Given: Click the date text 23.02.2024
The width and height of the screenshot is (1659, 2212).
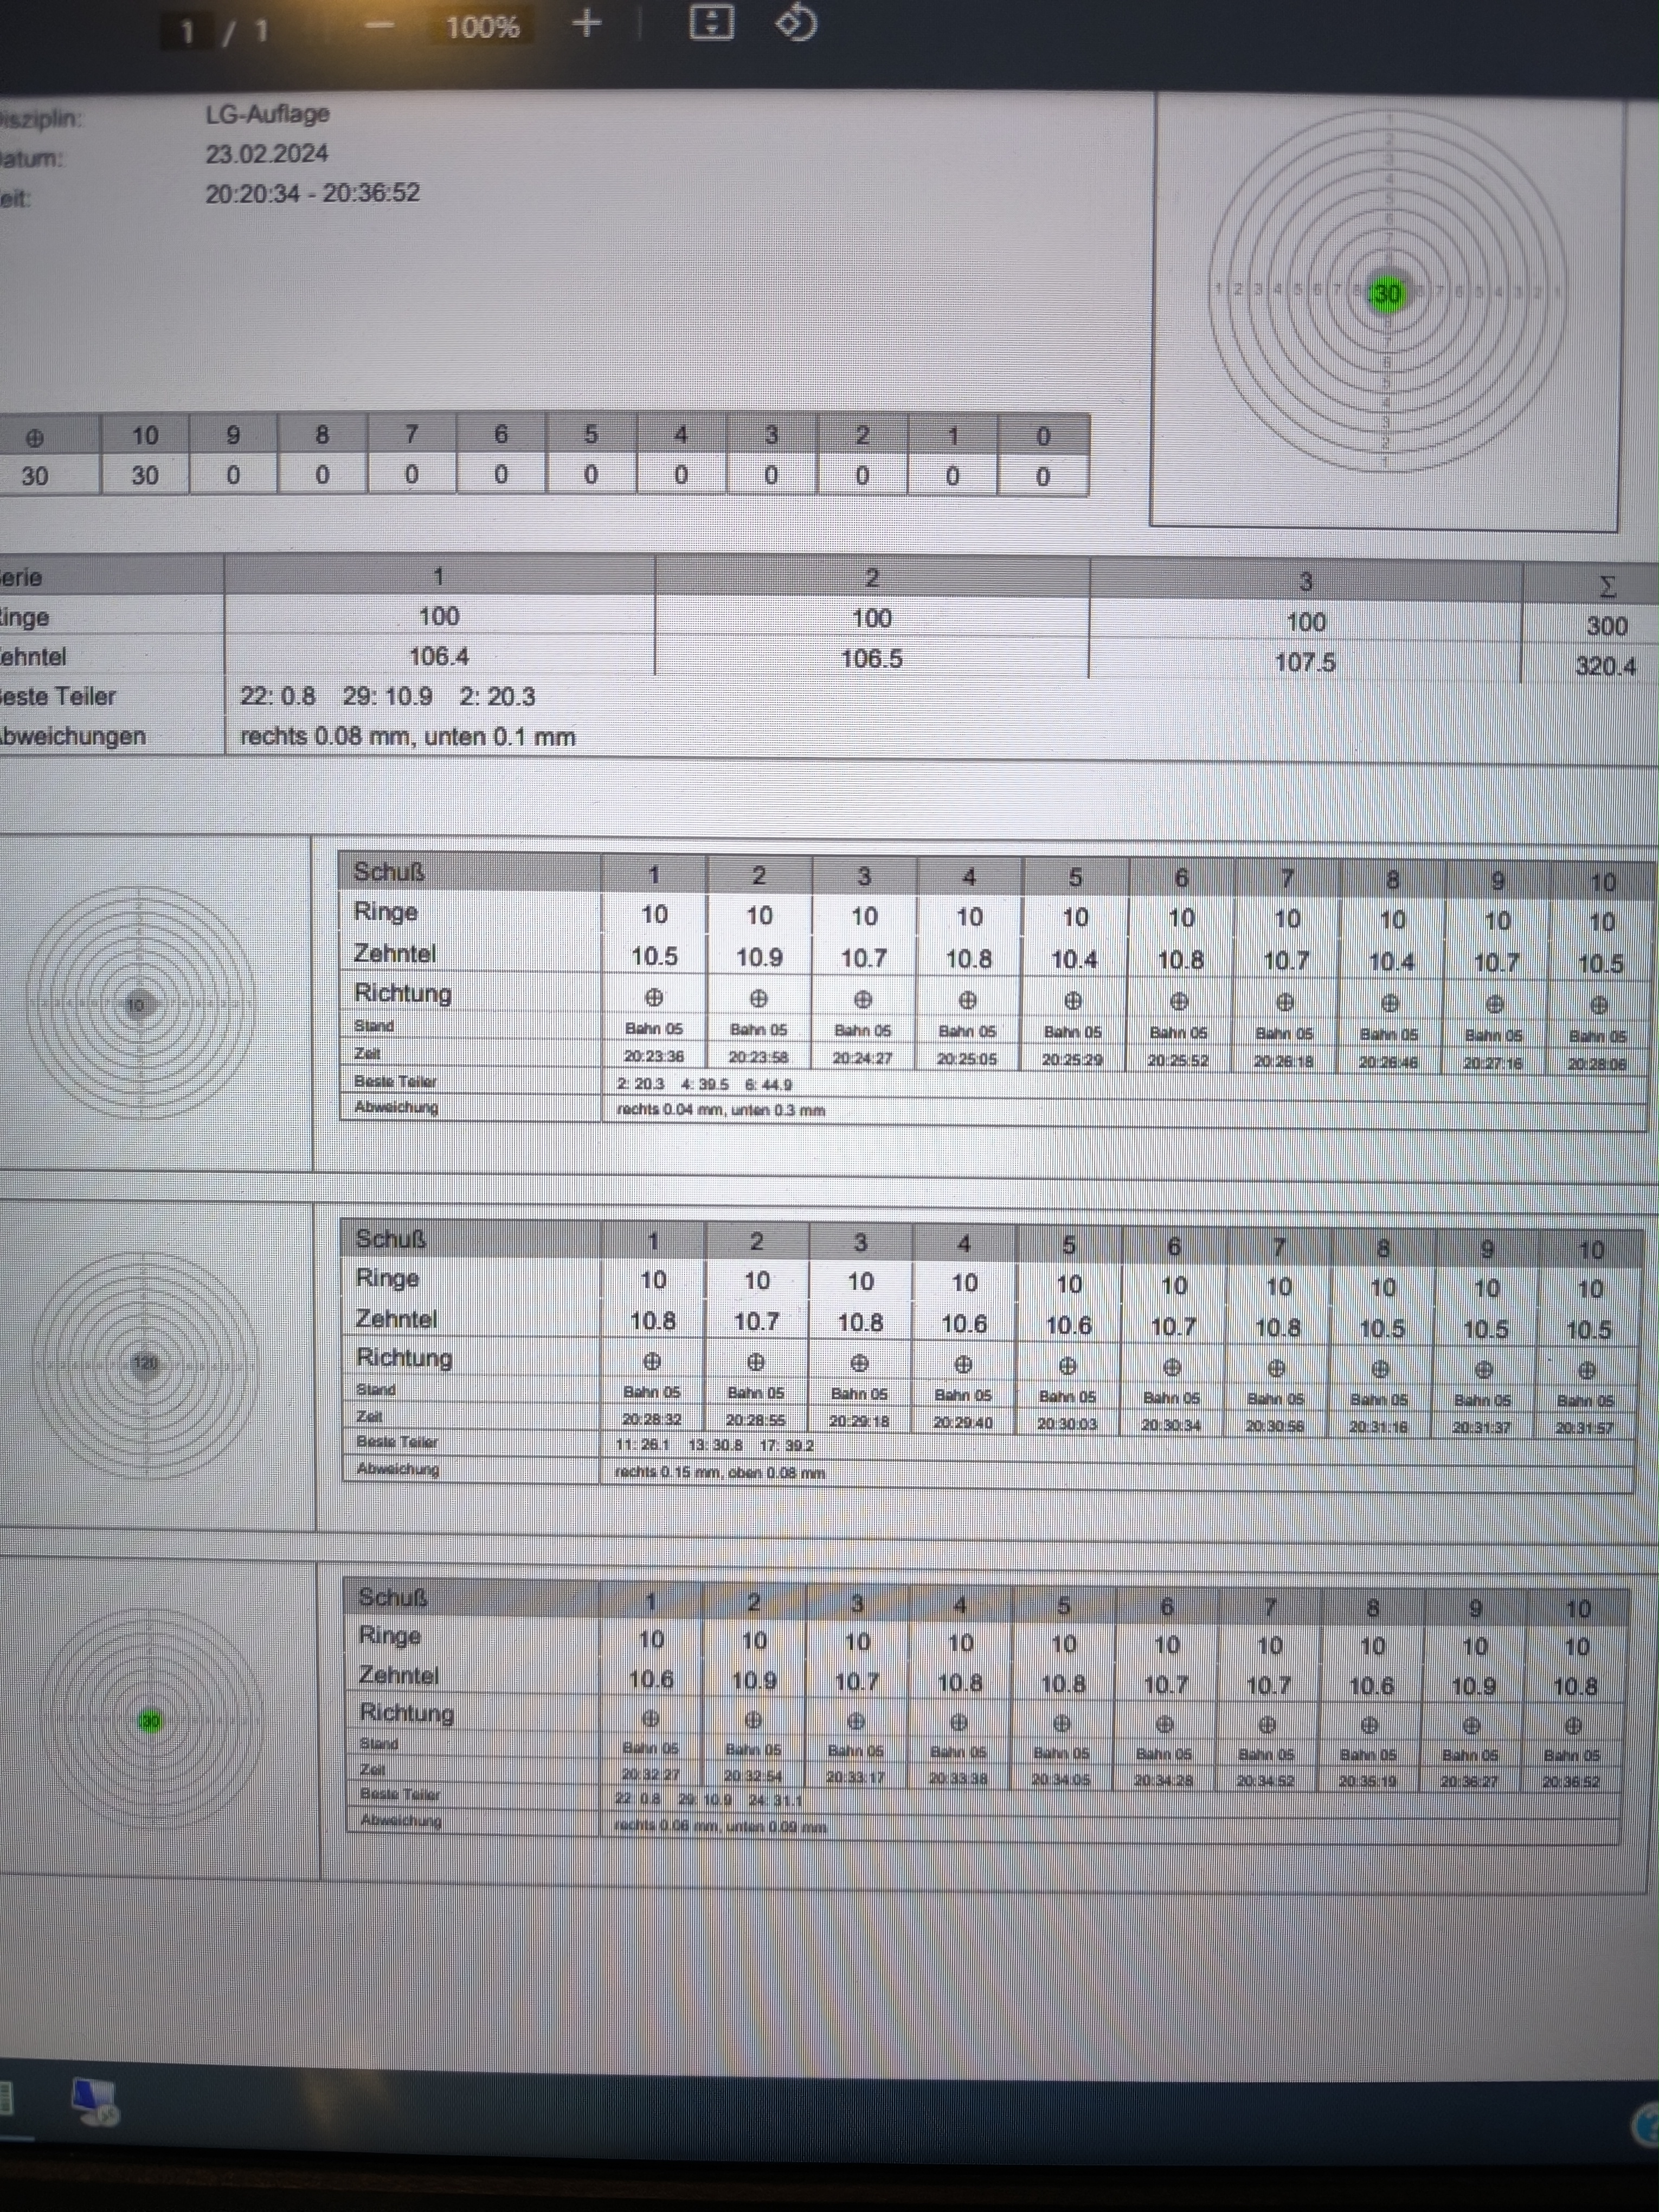Looking at the screenshot, I should 266,154.
